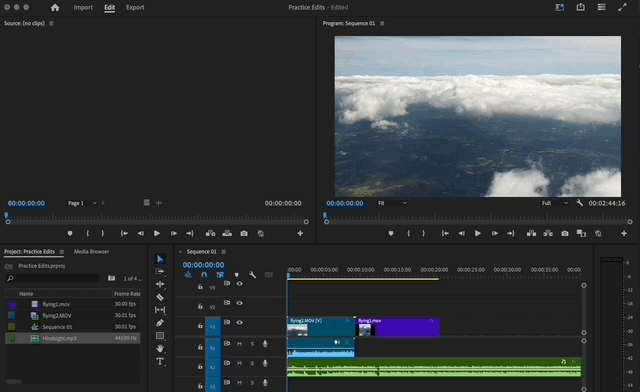Screen dimensions: 640x392
Task: Click the Program monitor playhead
Action: [325, 216]
